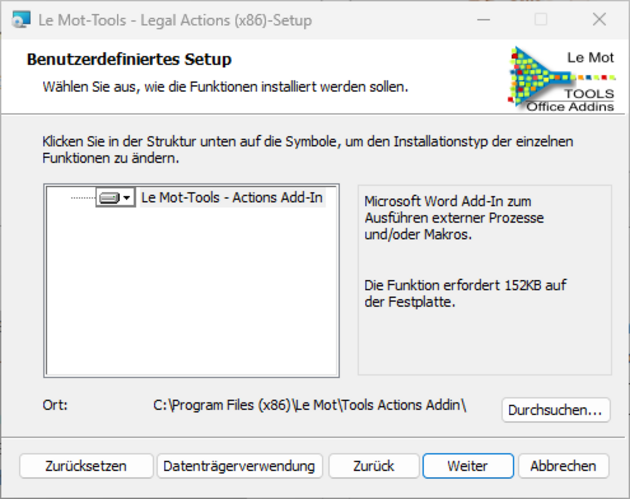Viewport: 630px width, 499px height.
Task: Select the Le Mot-Tools - Actions Add-In tree item
Action: coord(232,198)
